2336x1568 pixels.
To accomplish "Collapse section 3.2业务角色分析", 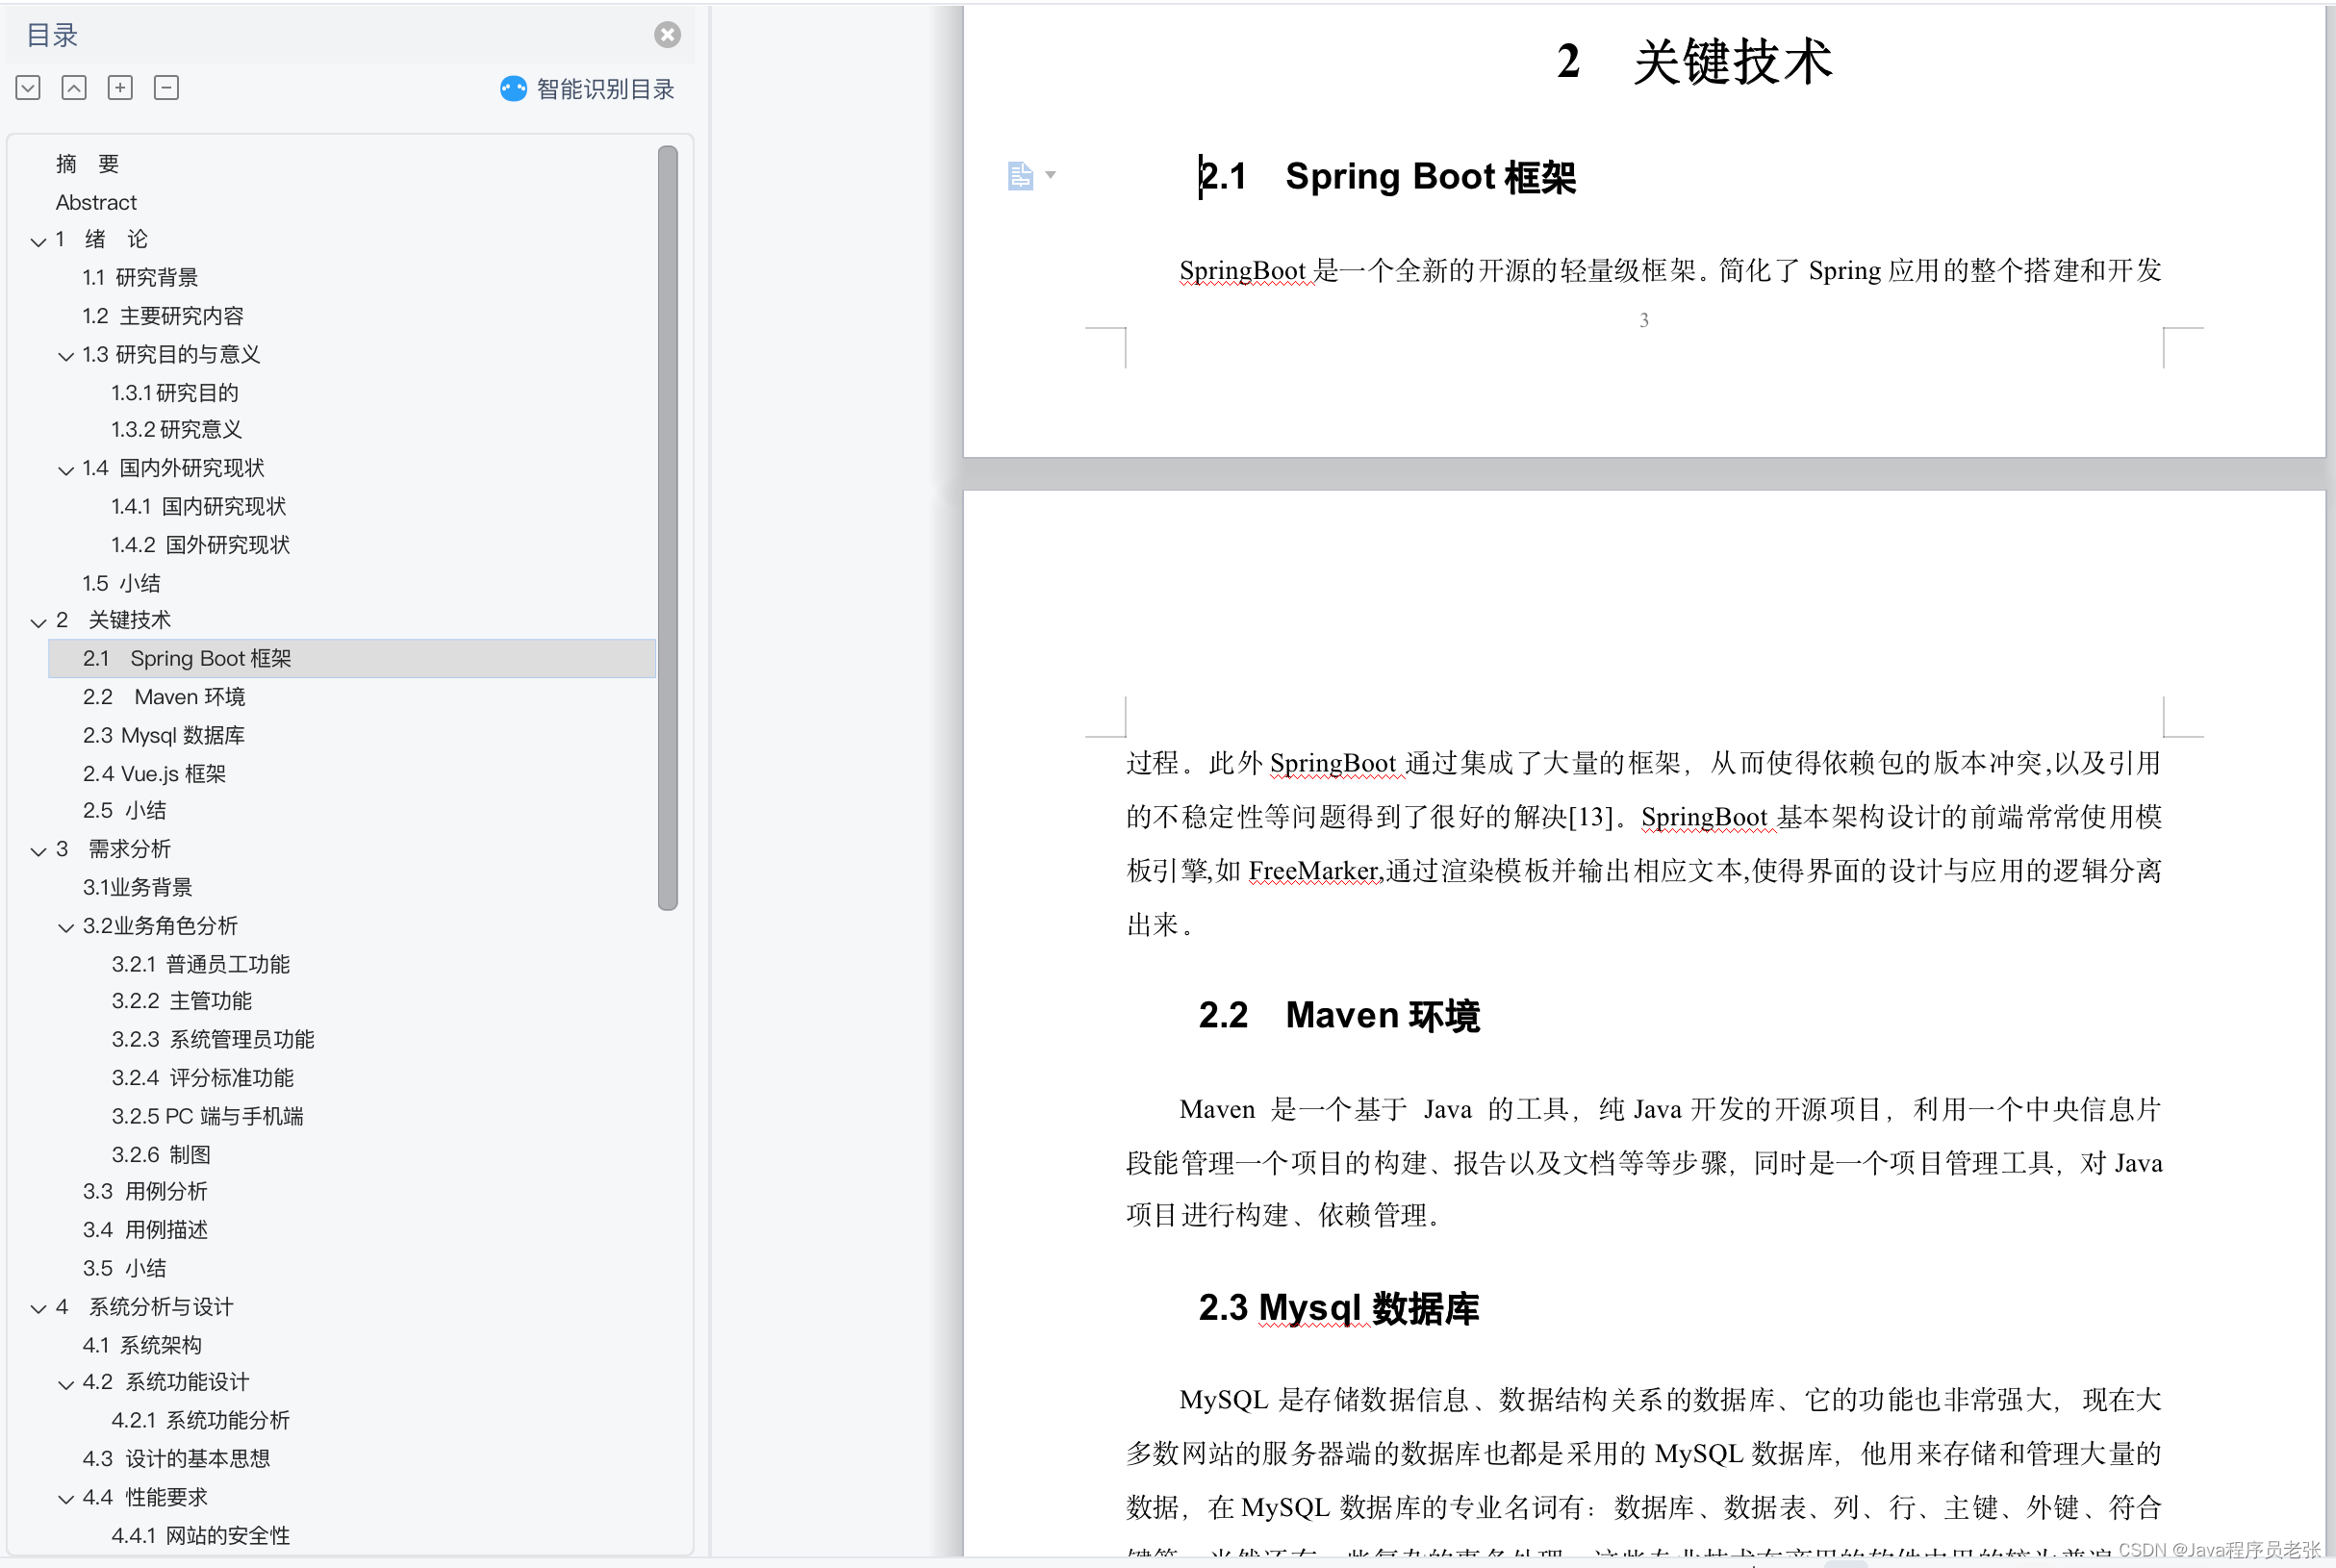I will [66, 928].
